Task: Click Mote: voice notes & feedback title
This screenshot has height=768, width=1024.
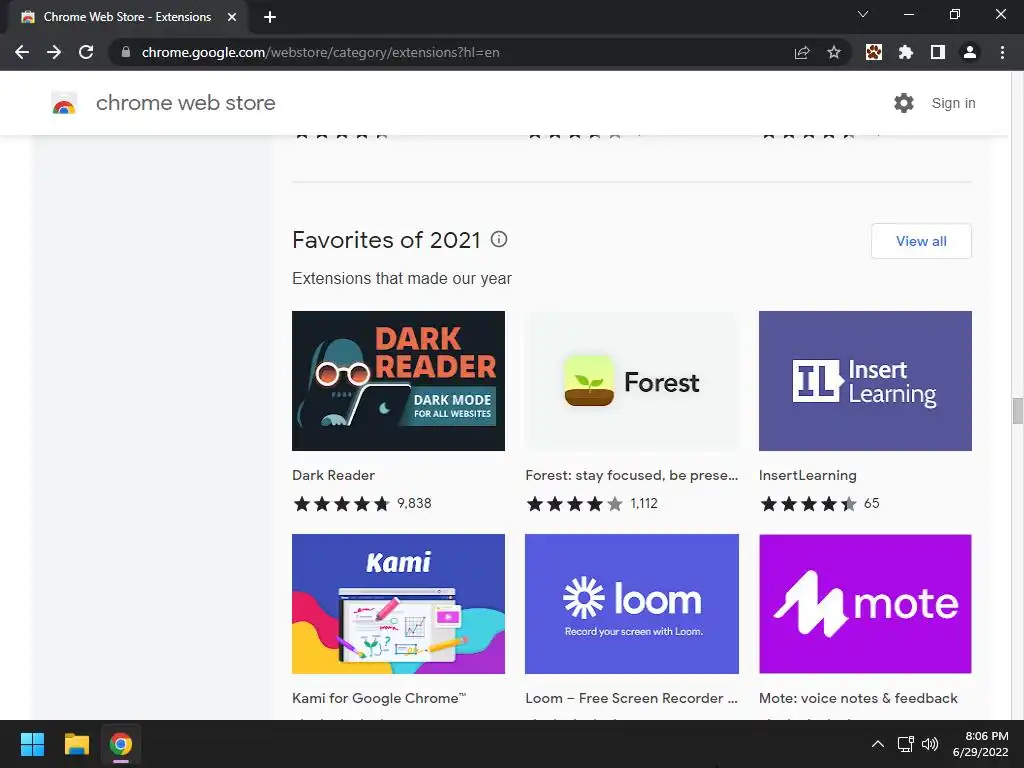Action: point(858,698)
